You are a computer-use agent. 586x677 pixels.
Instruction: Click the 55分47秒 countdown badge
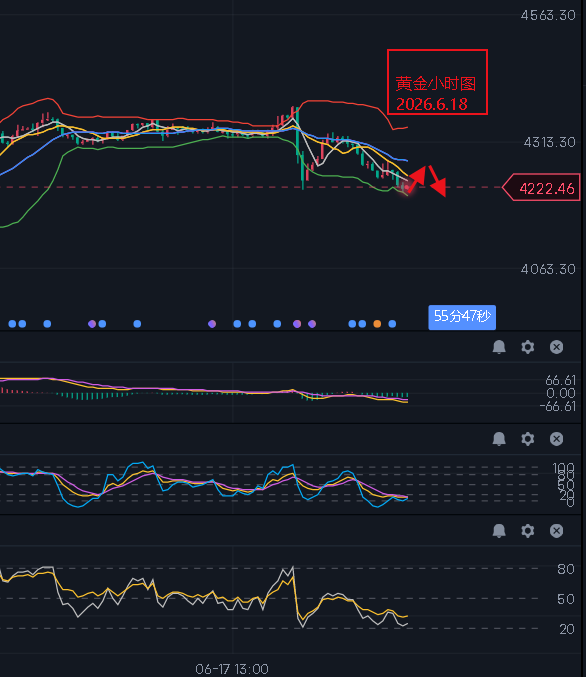click(462, 317)
